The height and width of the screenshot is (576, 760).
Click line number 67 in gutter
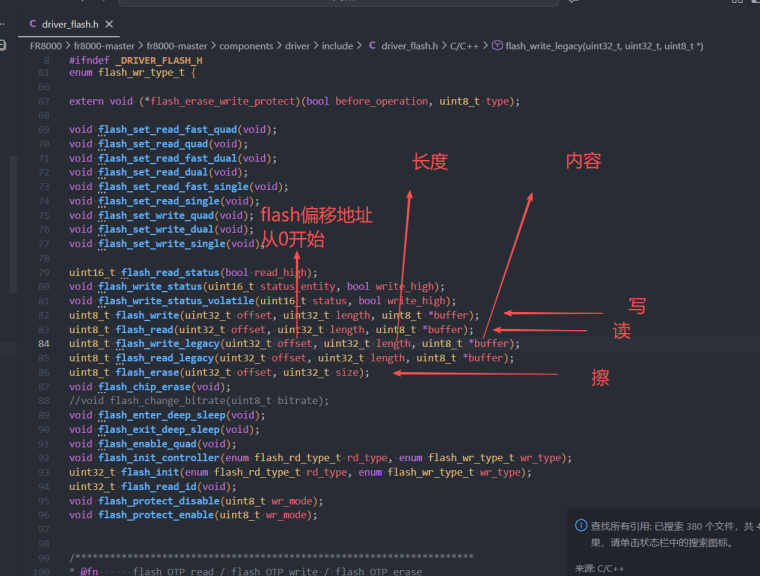tap(44, 101)
